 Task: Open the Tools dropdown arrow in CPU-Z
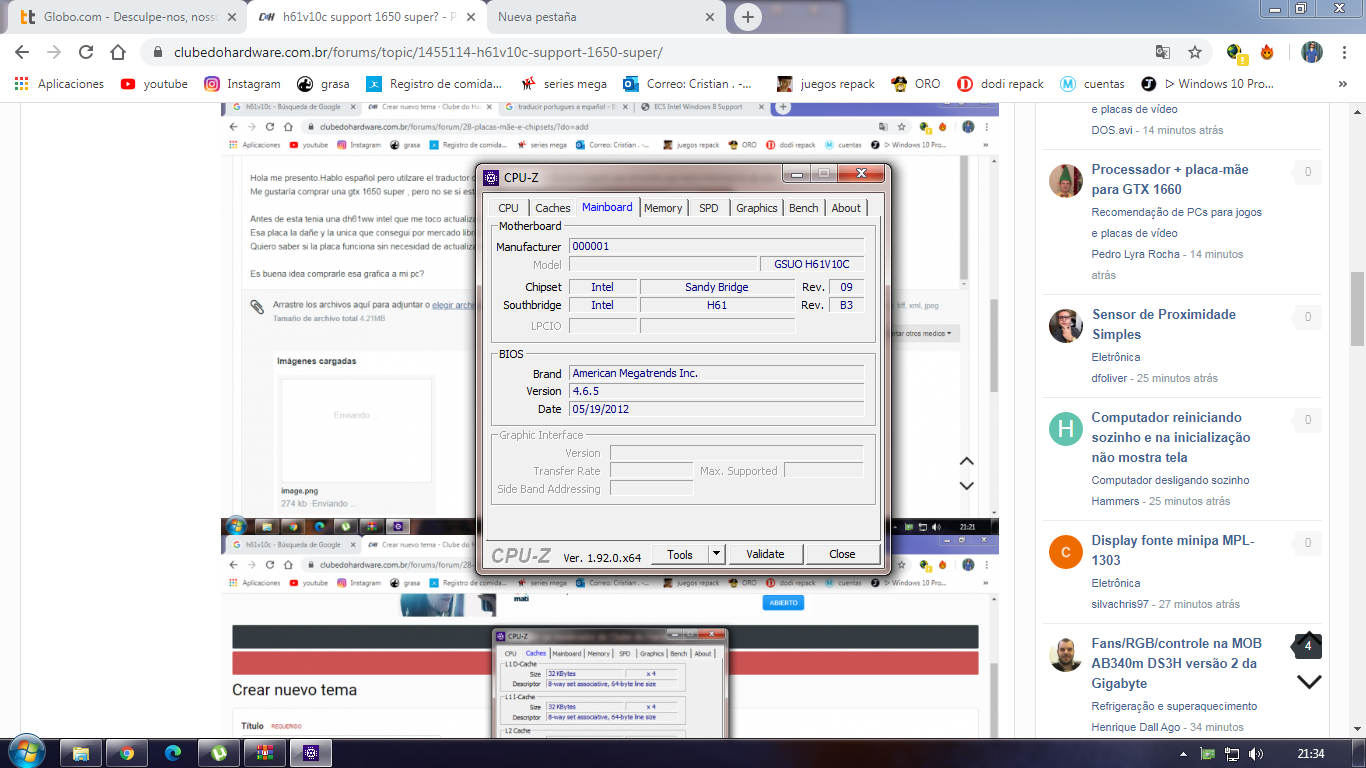coord(717,554)
